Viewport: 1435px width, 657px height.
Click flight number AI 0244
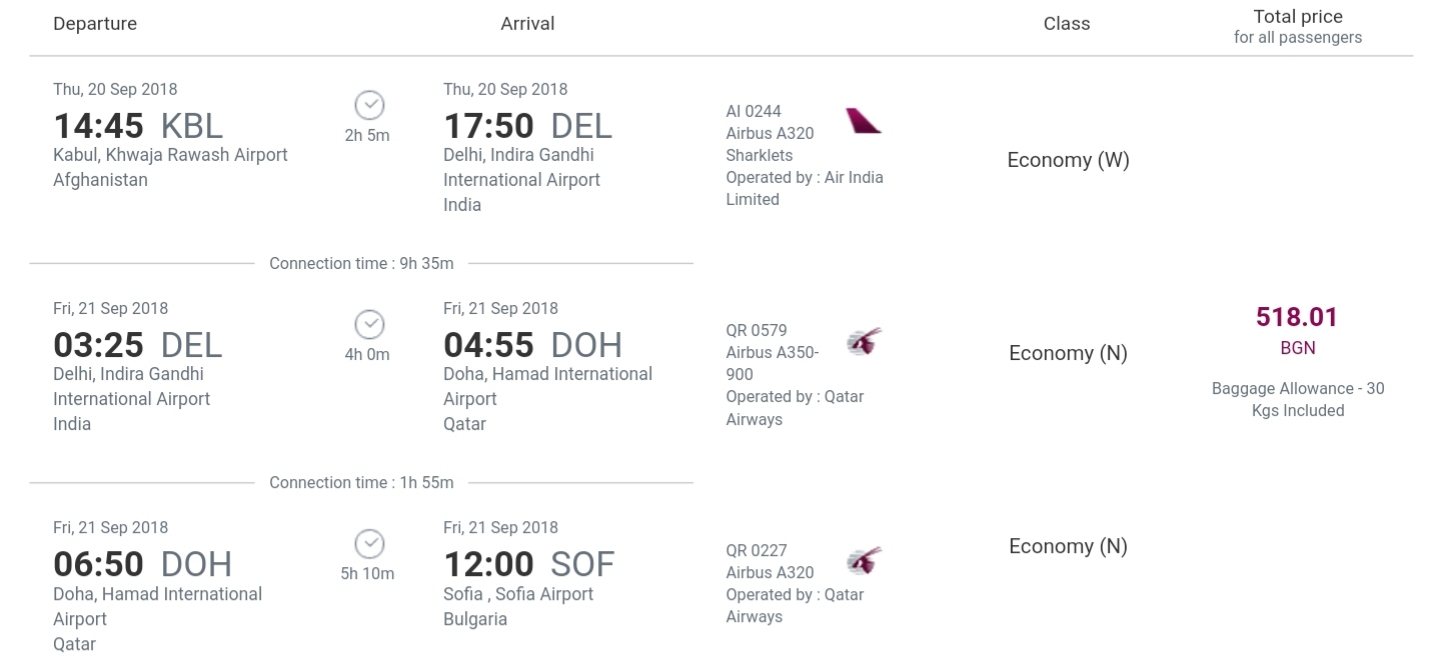tap(754, 111)
